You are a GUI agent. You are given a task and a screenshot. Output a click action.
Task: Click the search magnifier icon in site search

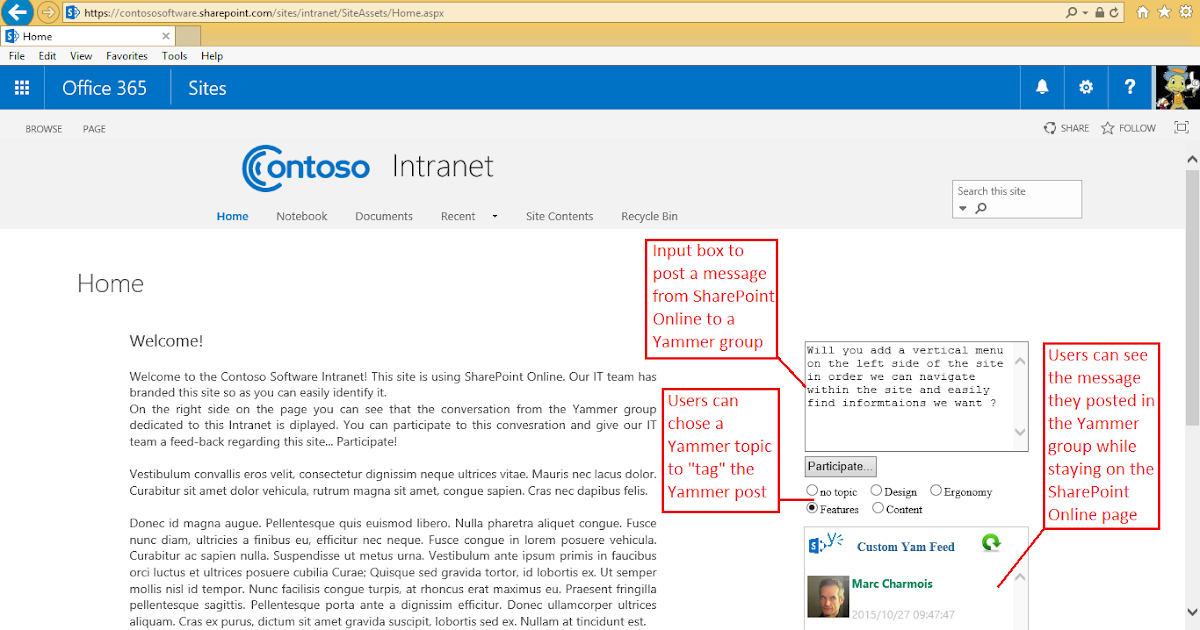click(x=981, y=208)
